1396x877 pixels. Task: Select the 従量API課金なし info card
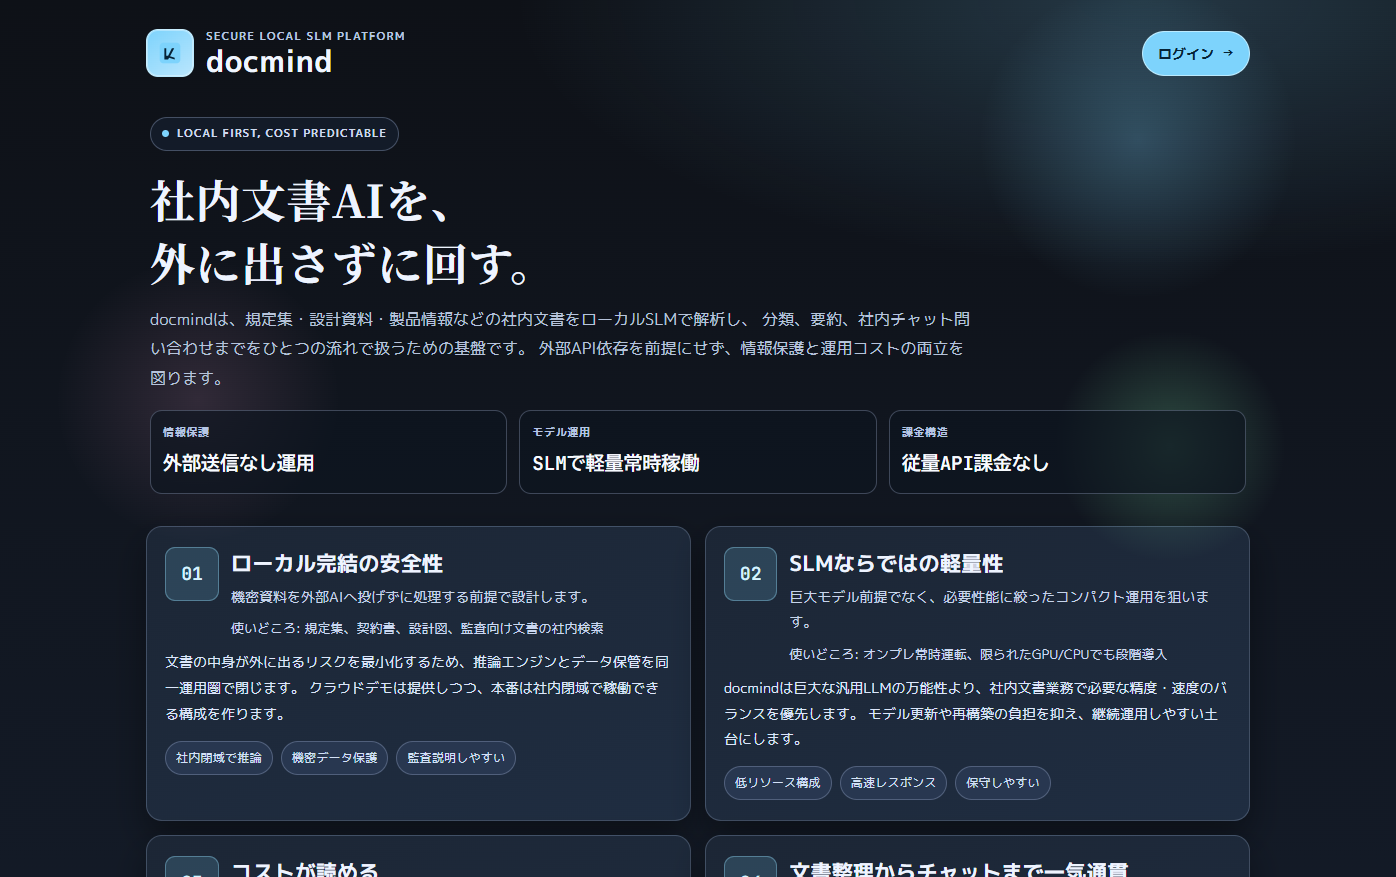(x=1066, y=452)
